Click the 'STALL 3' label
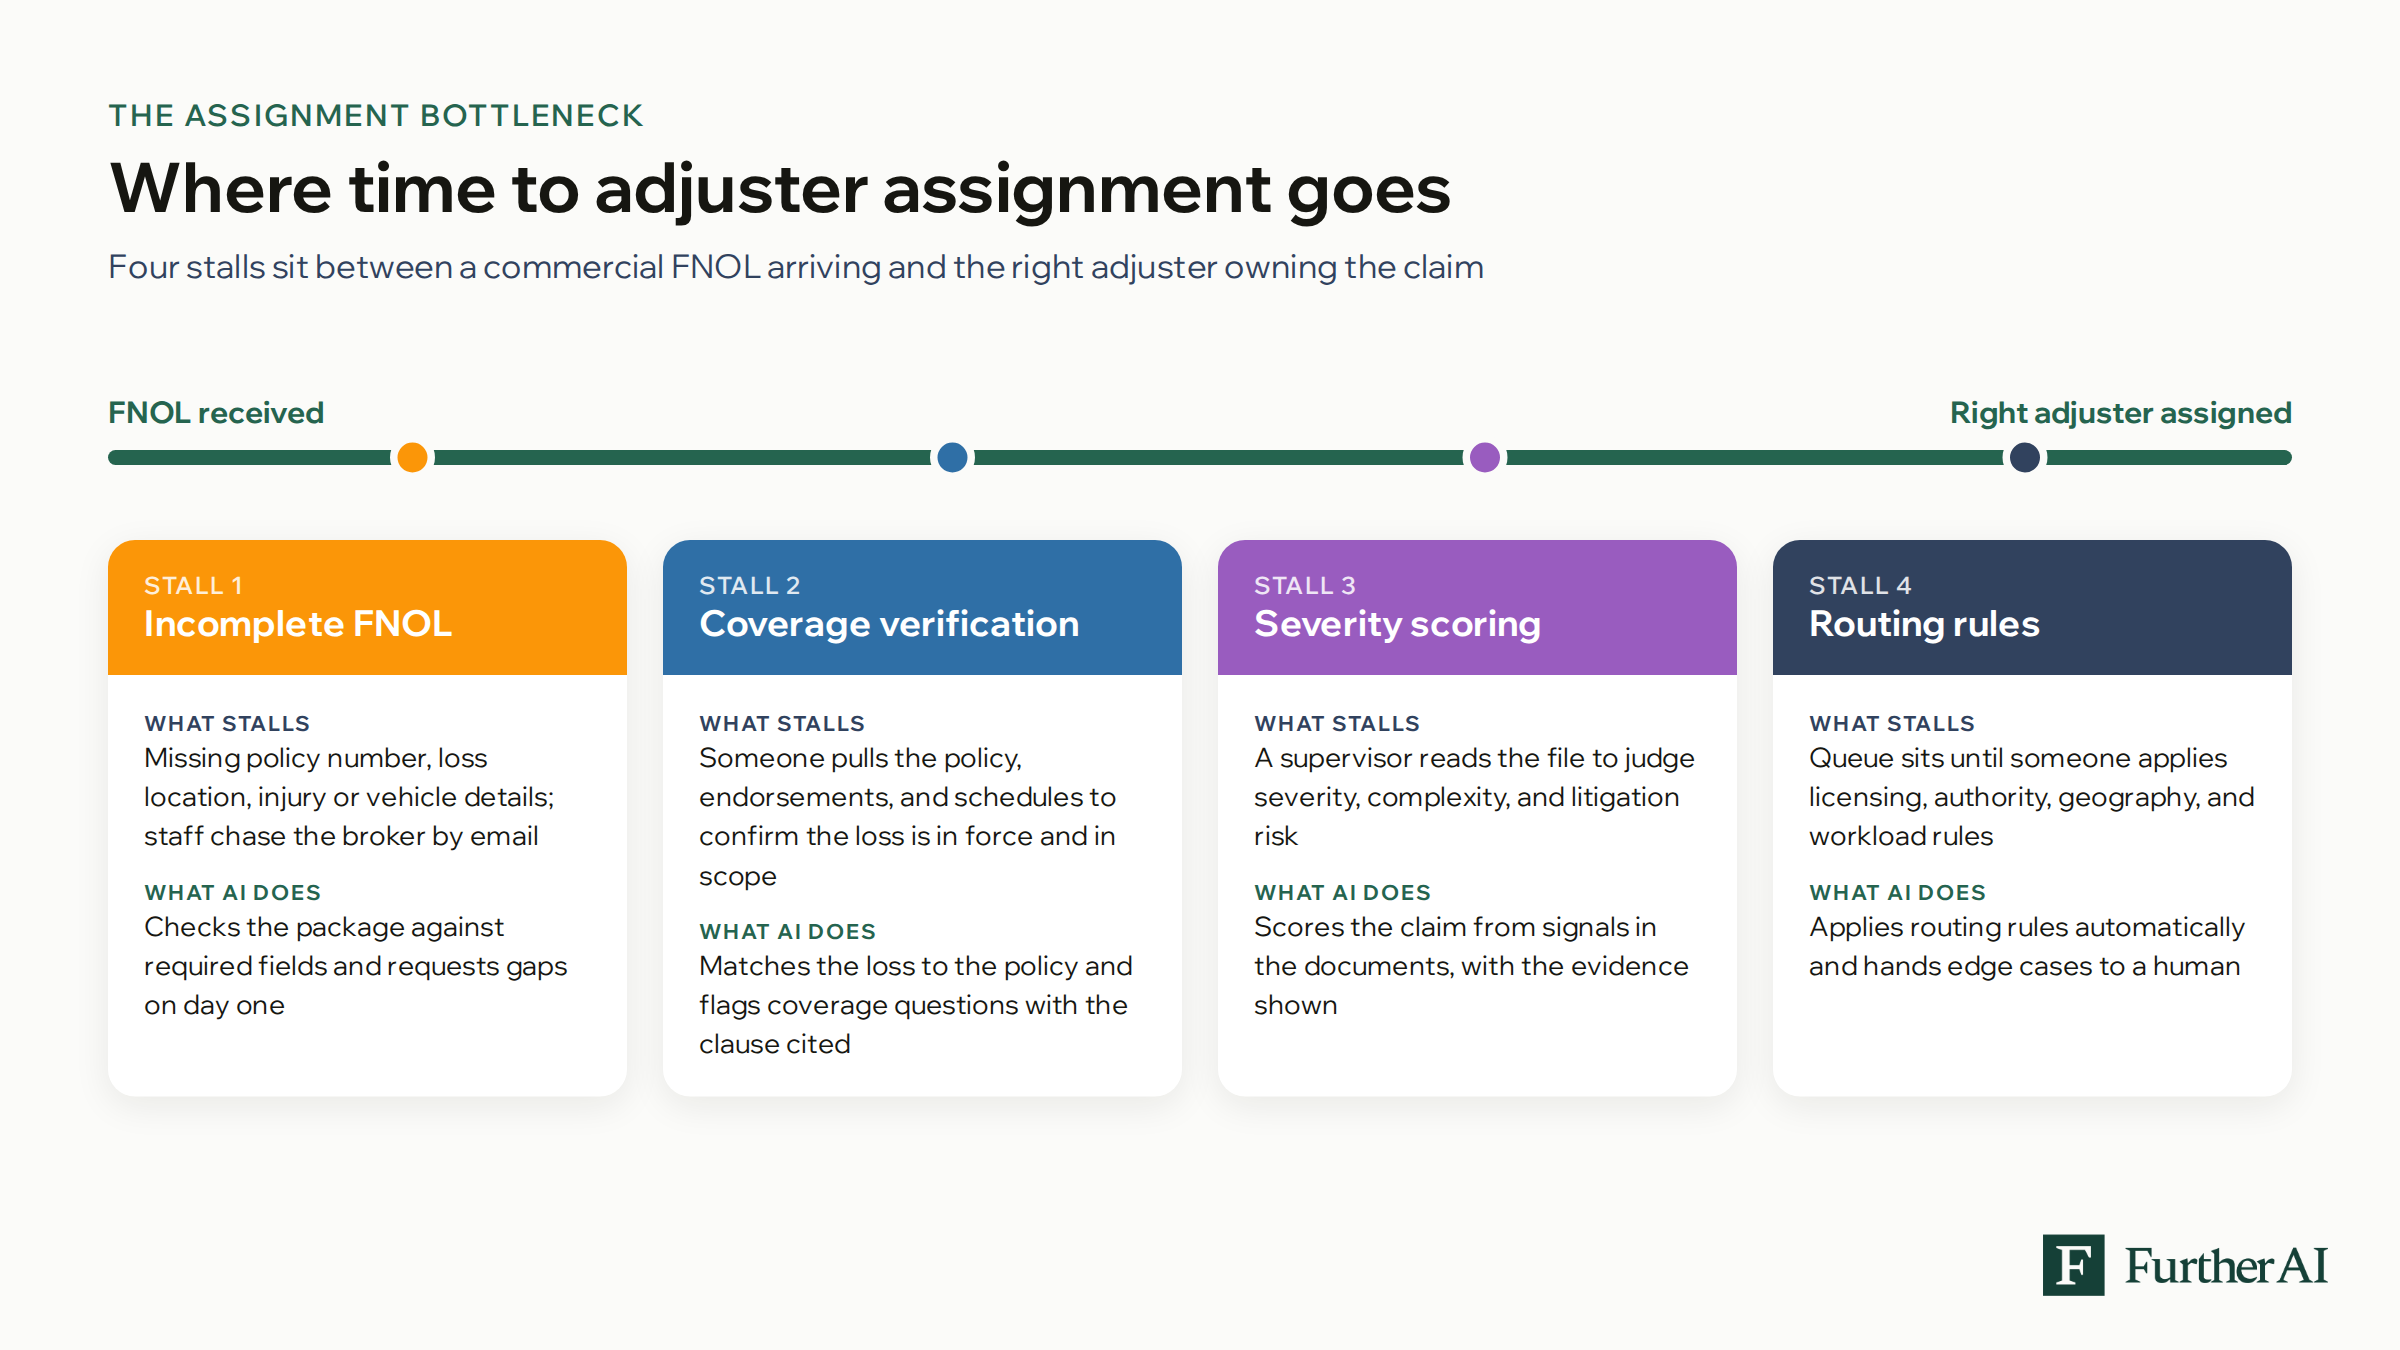2400x1350 pixels. coord(1305,586)
